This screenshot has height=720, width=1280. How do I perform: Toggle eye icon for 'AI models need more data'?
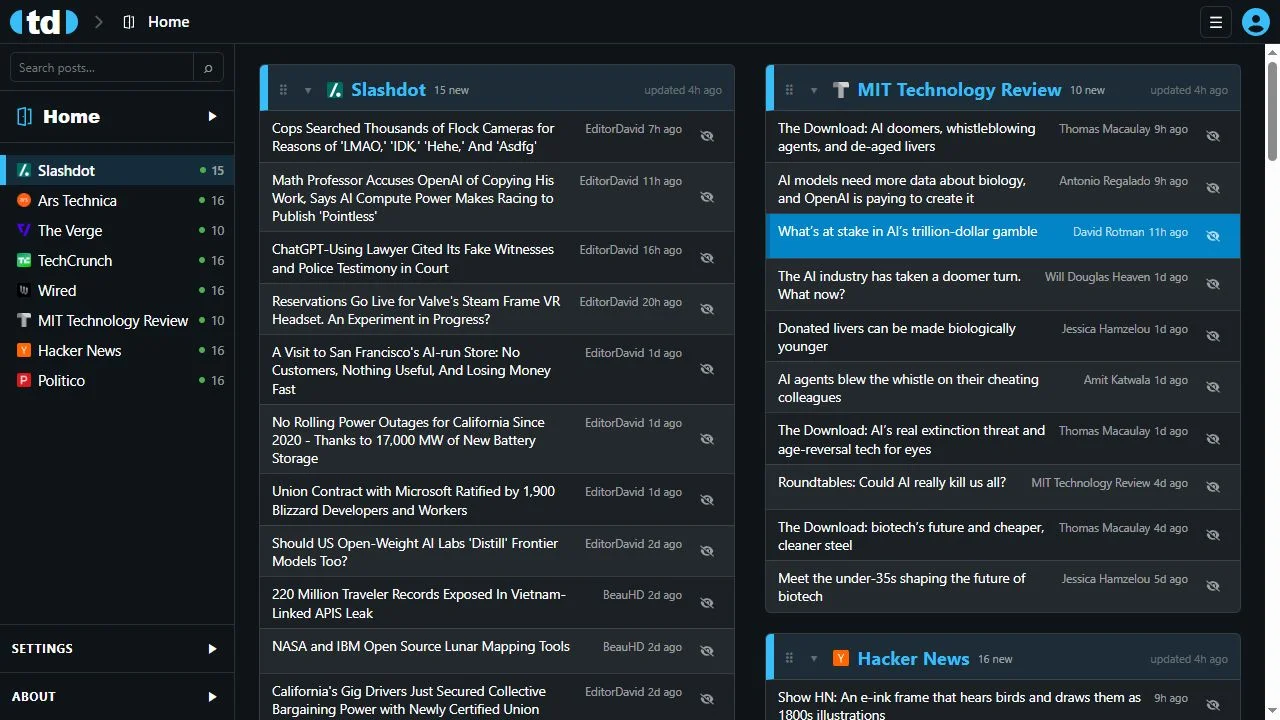tap(1213, 188)
